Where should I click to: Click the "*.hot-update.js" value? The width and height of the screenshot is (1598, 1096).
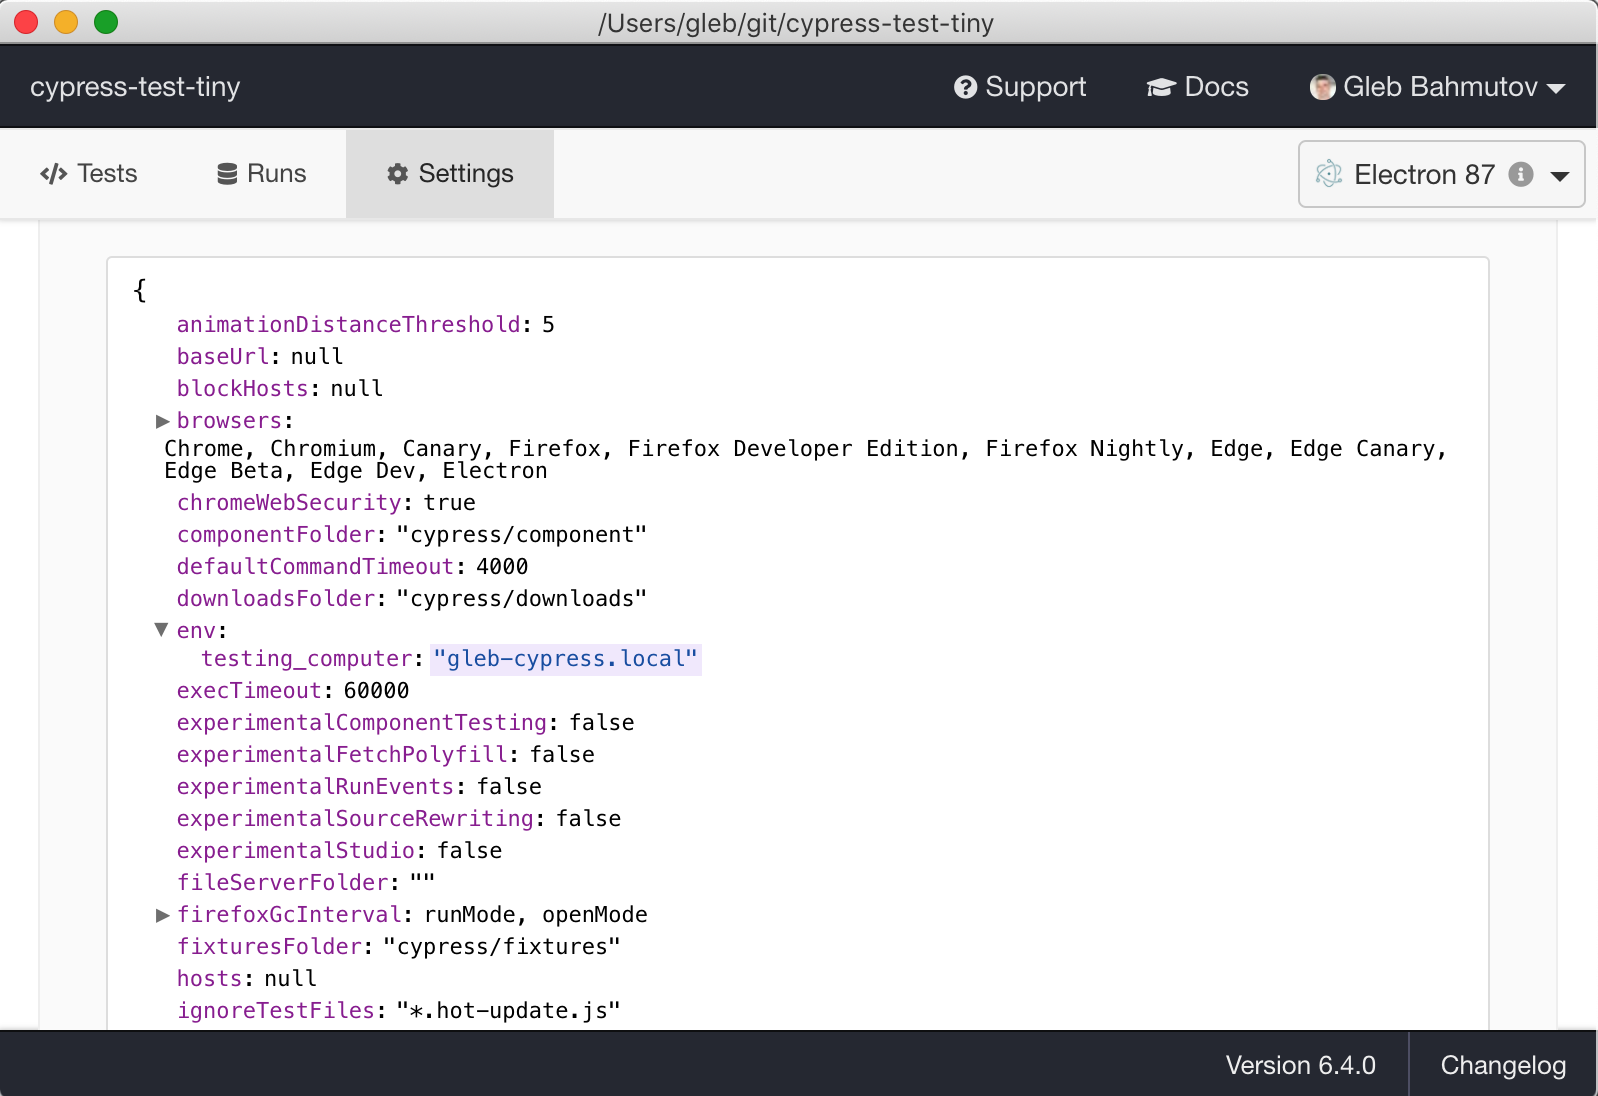click(509, 1011)
